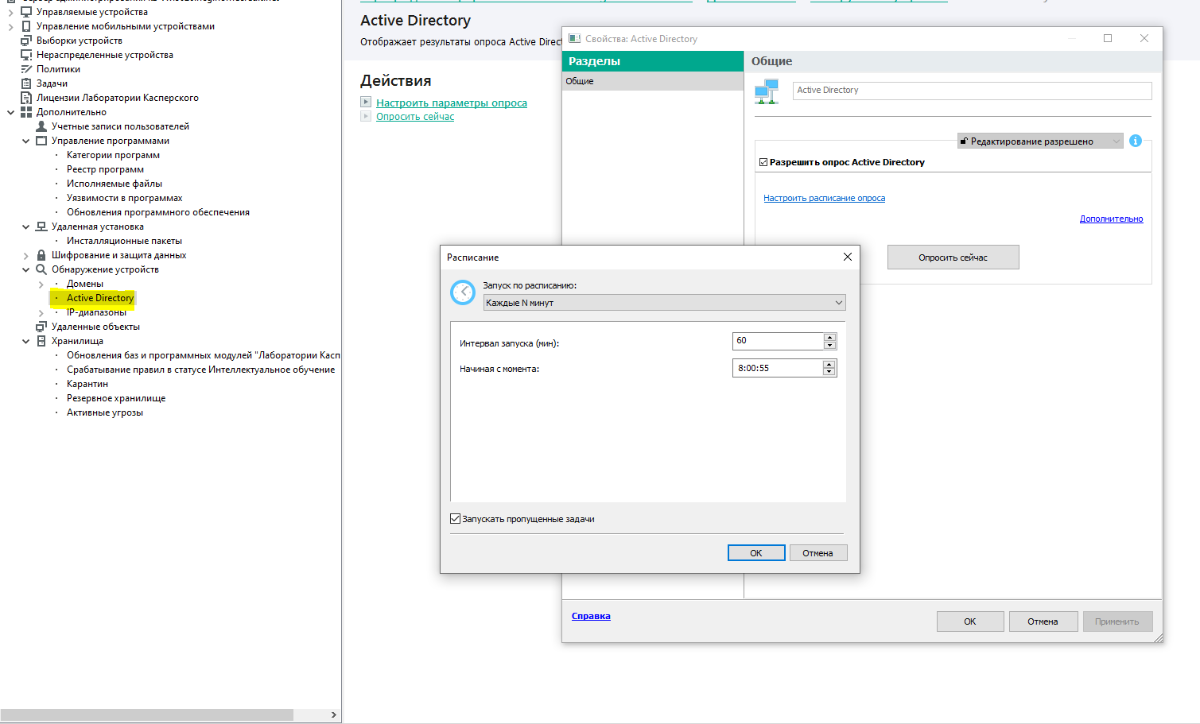This screenshot has width=1200, height=724.
Task: Click the Опросить сейчас link under Действия
Action: pos(415,116)
